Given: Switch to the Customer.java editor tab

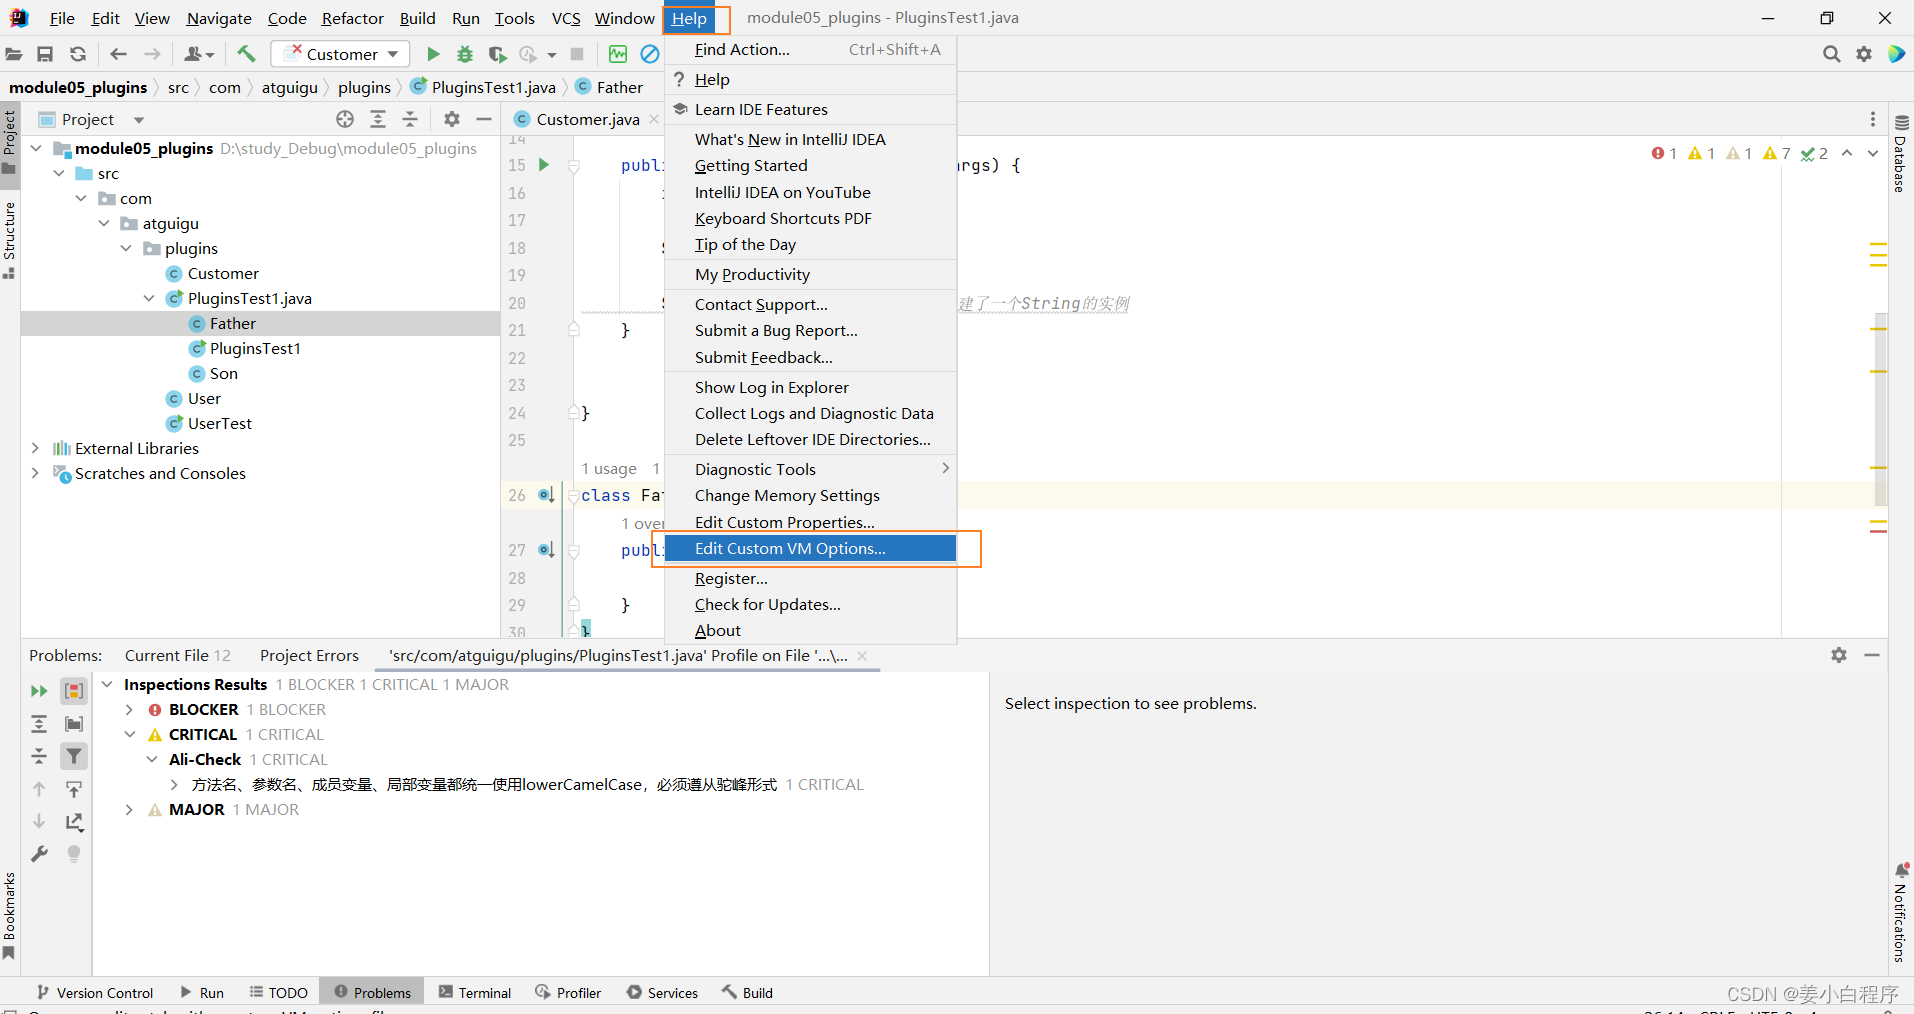Looking at the screenshot, I should [587, 119].
